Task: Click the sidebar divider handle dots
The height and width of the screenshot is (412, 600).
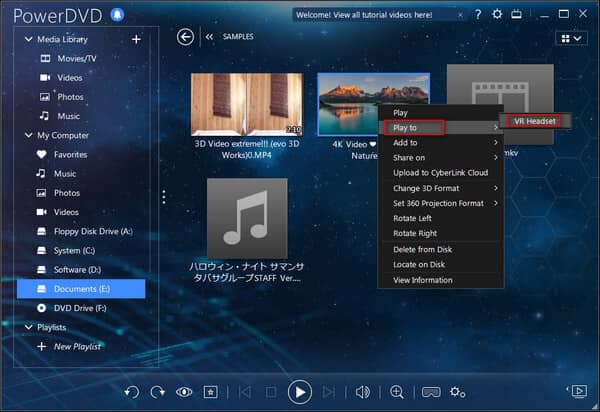Action: point(164,197)
